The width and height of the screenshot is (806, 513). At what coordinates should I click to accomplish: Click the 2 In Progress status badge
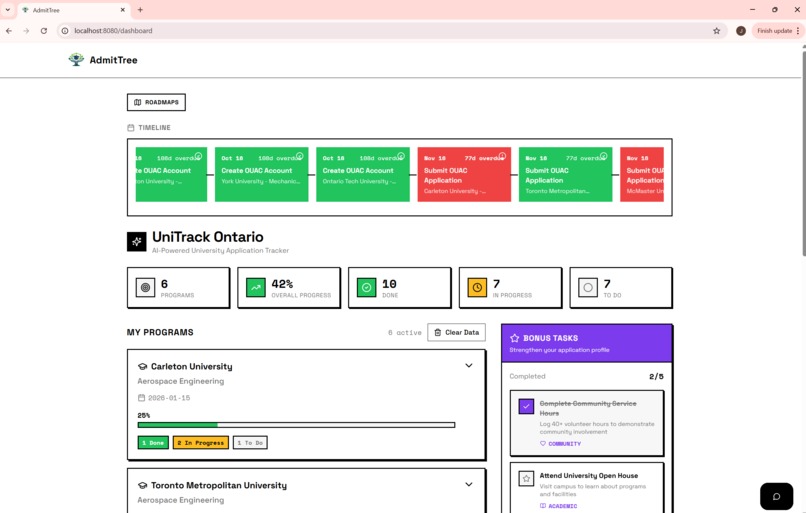click(201, 443)
